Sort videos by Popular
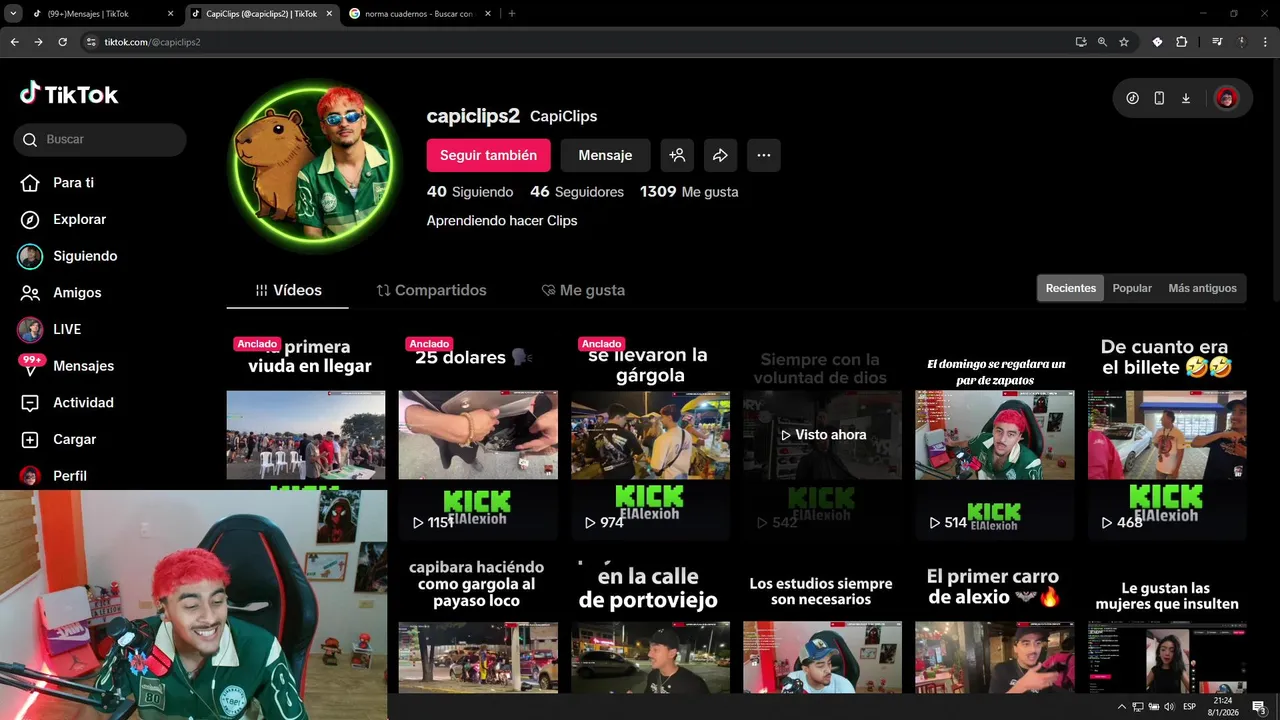1280x720 pixels. pyautogui.click(x=1132, y=288)
